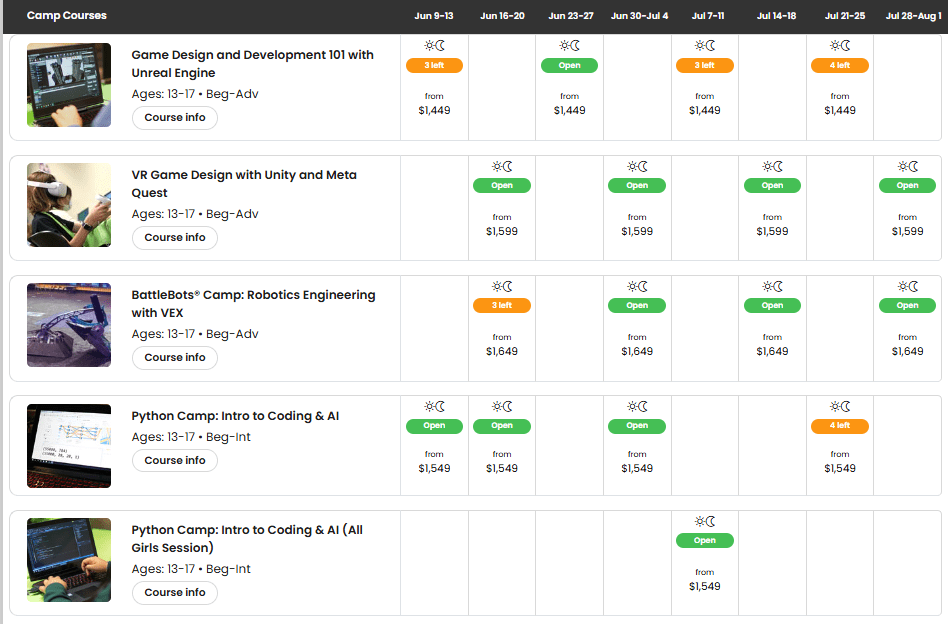The image size is (948, 624).
Task: Click day/night icon for BattleBots Jul 14-18
Action: point(773,286)
